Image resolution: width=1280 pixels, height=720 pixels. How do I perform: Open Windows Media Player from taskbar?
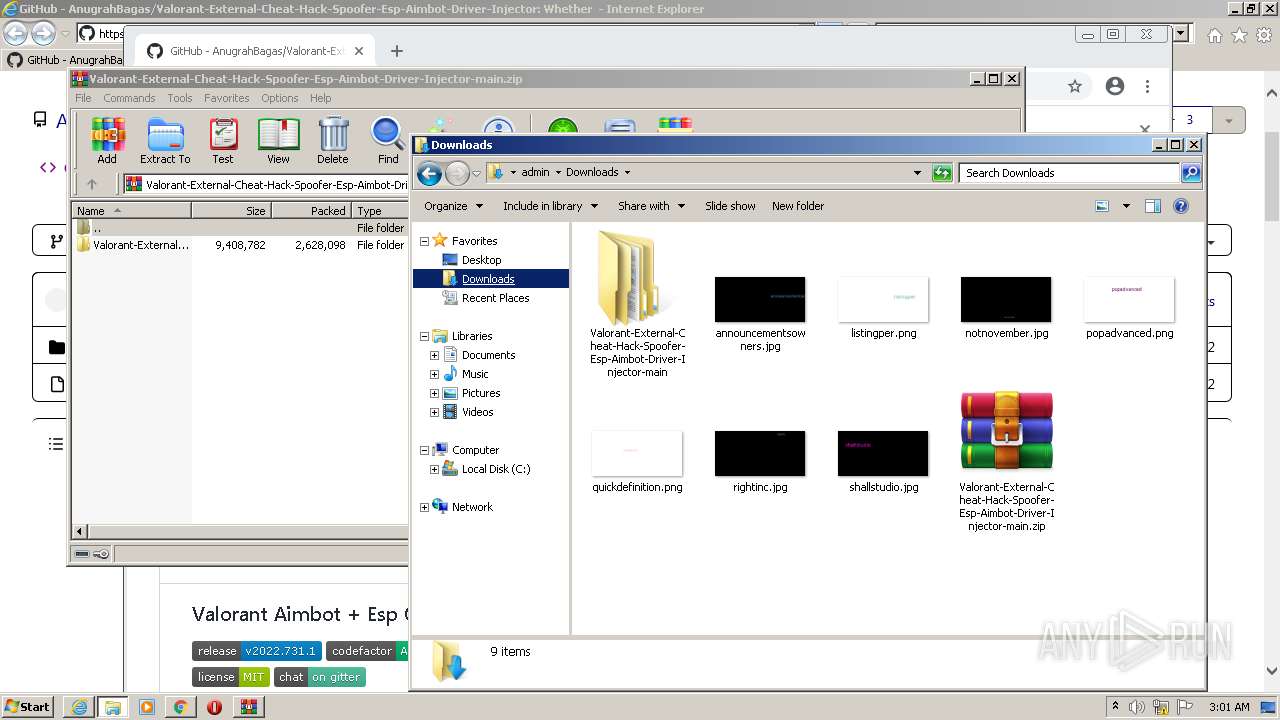(147, 707)
